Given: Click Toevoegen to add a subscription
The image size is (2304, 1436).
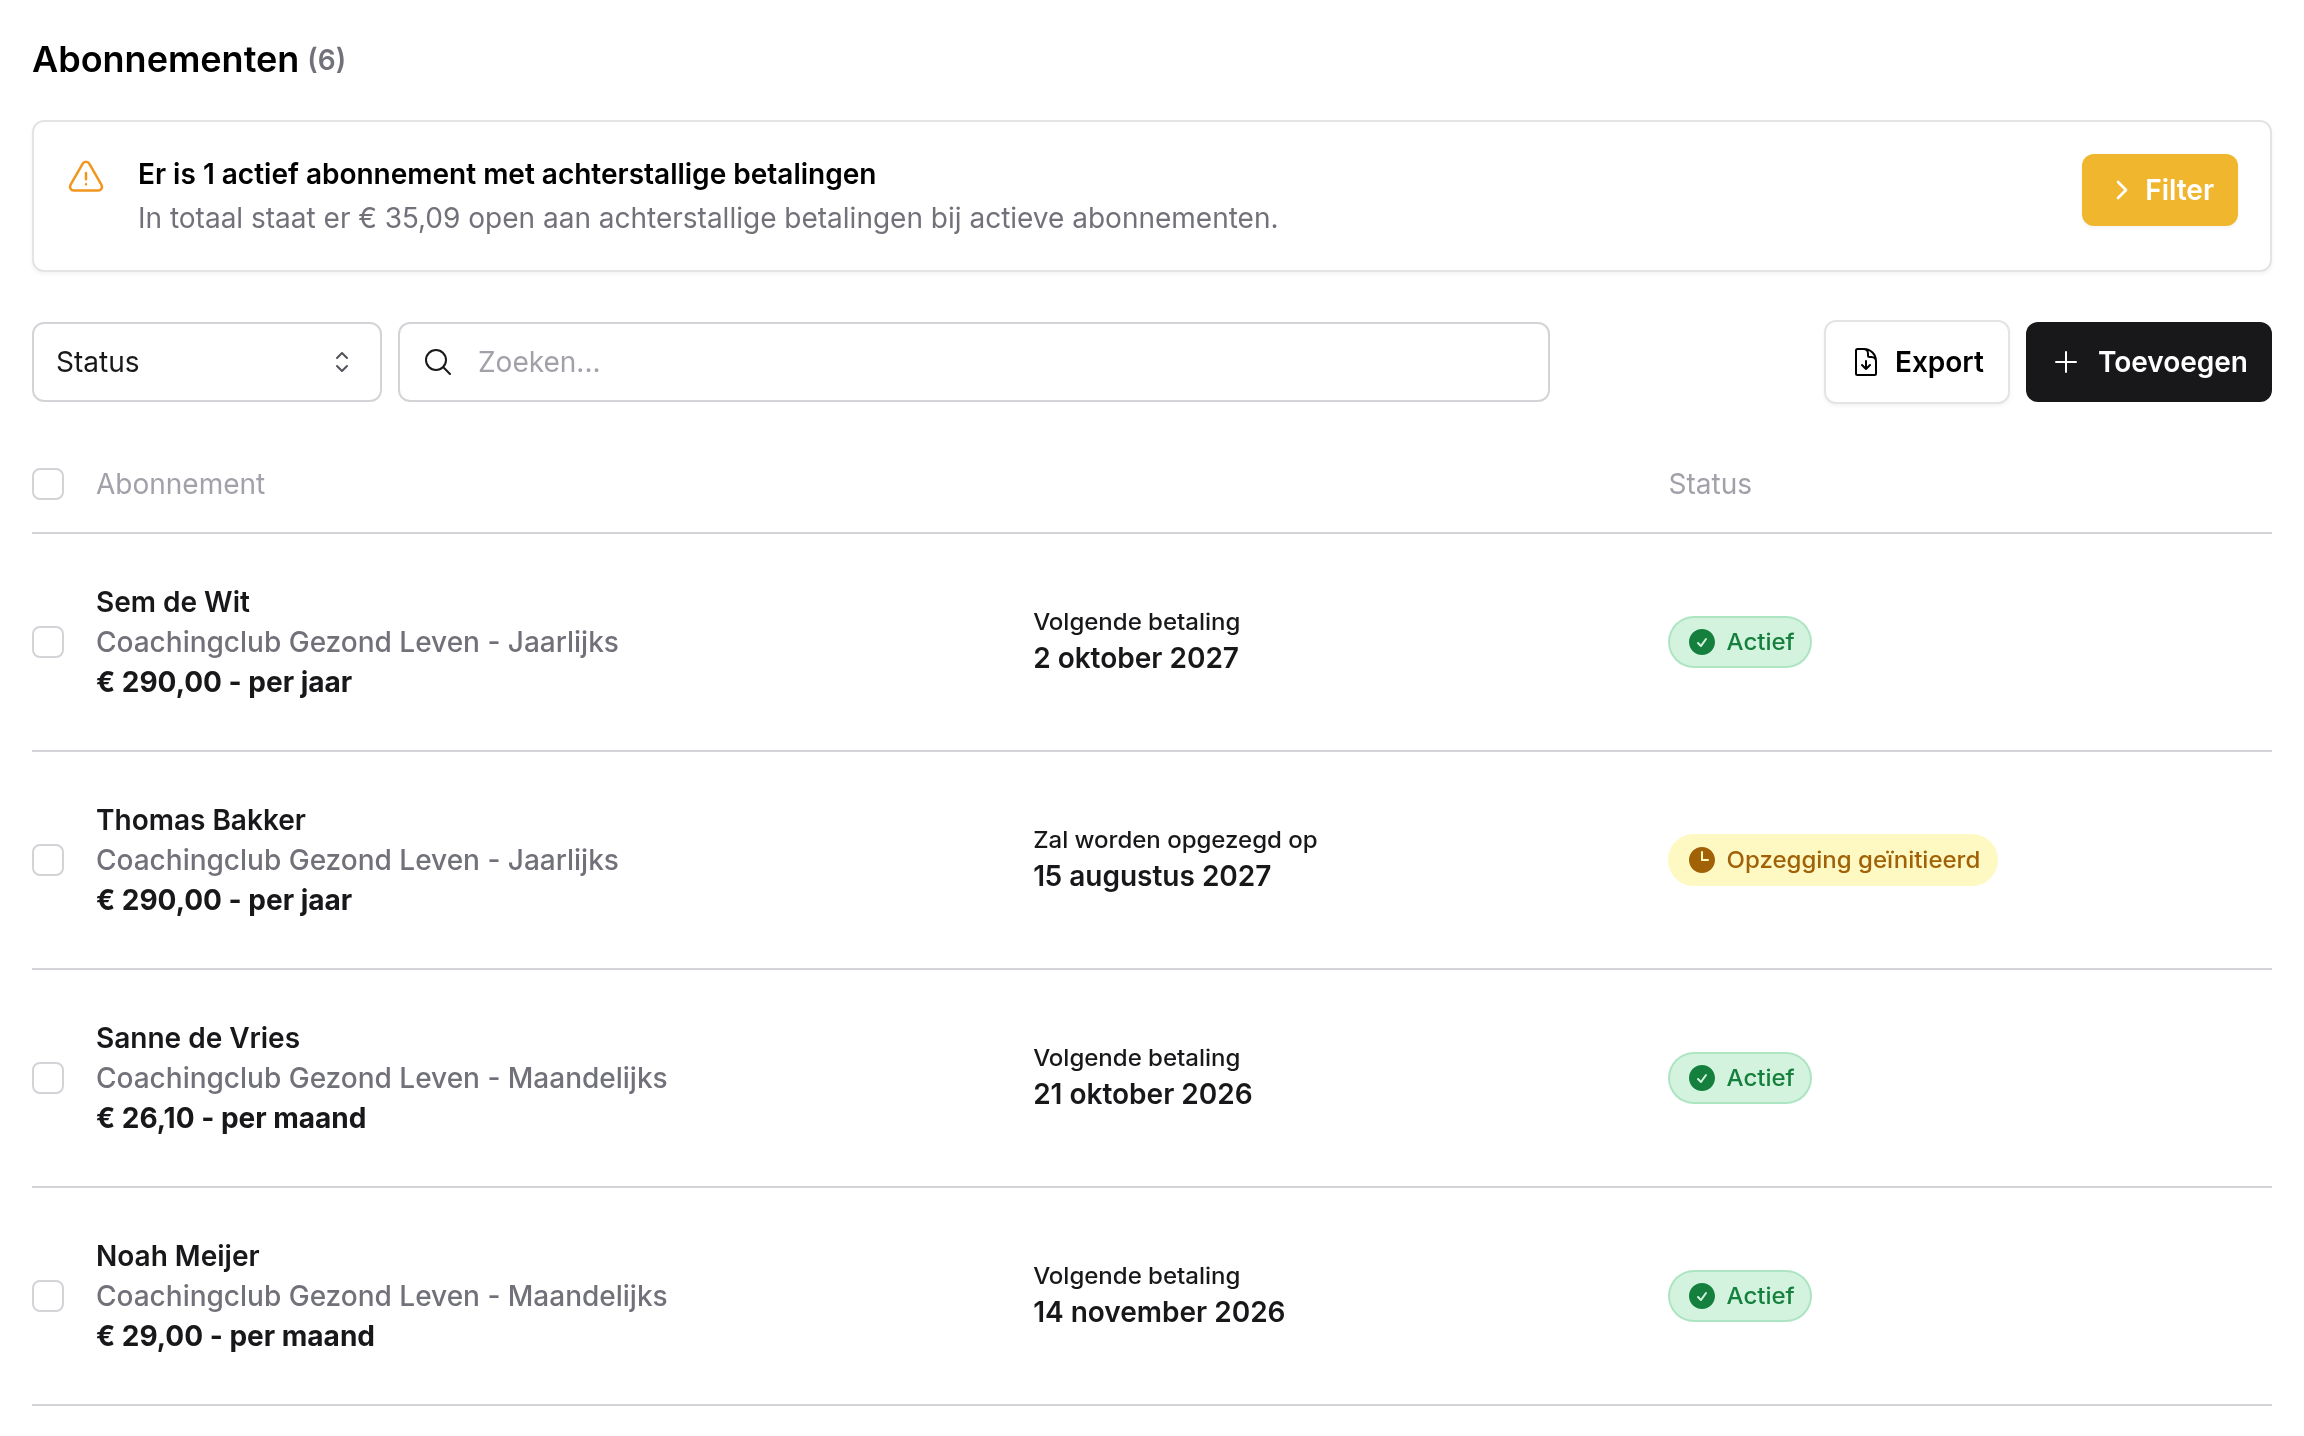Looking at the screenshot, I should (2149, 362).
